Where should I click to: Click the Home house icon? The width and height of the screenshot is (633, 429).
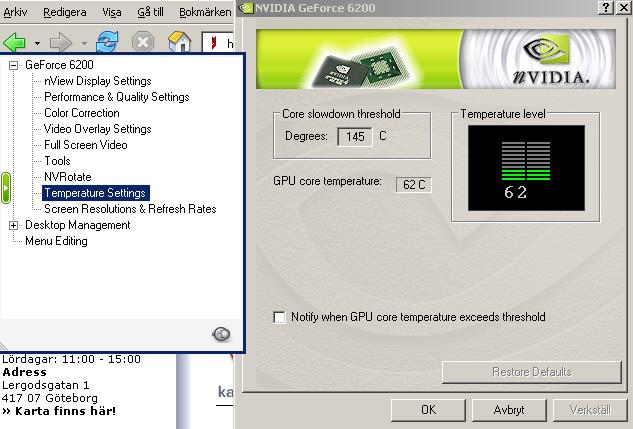[179, 42]
